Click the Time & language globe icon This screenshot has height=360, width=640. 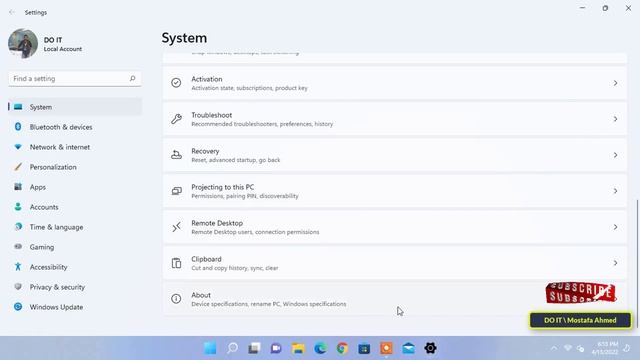pyautogui.click(x=18, y=227)
